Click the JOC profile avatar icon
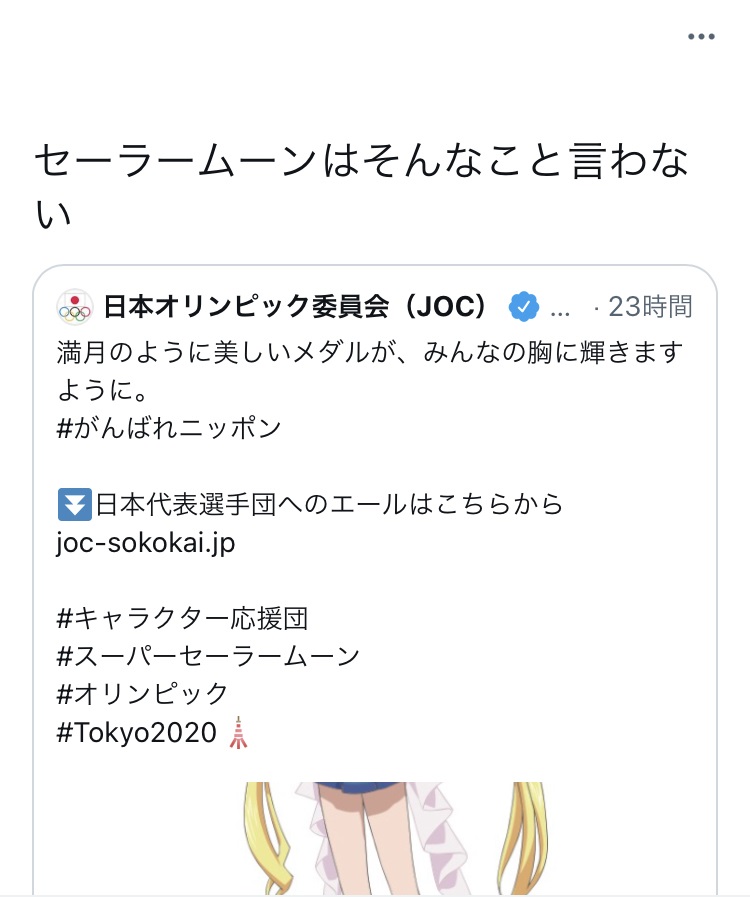This screenshot has width=750, height=897. 75,307
